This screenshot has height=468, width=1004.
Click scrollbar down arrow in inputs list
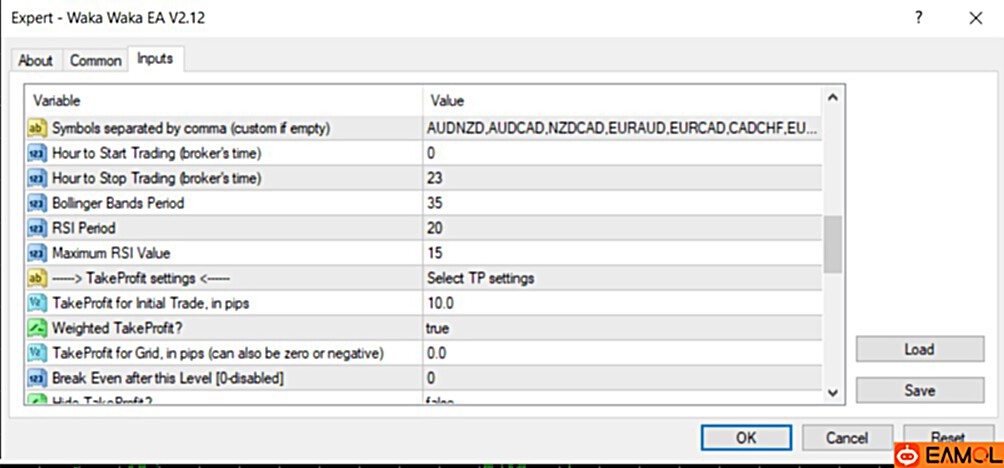(x=832, y=392)
